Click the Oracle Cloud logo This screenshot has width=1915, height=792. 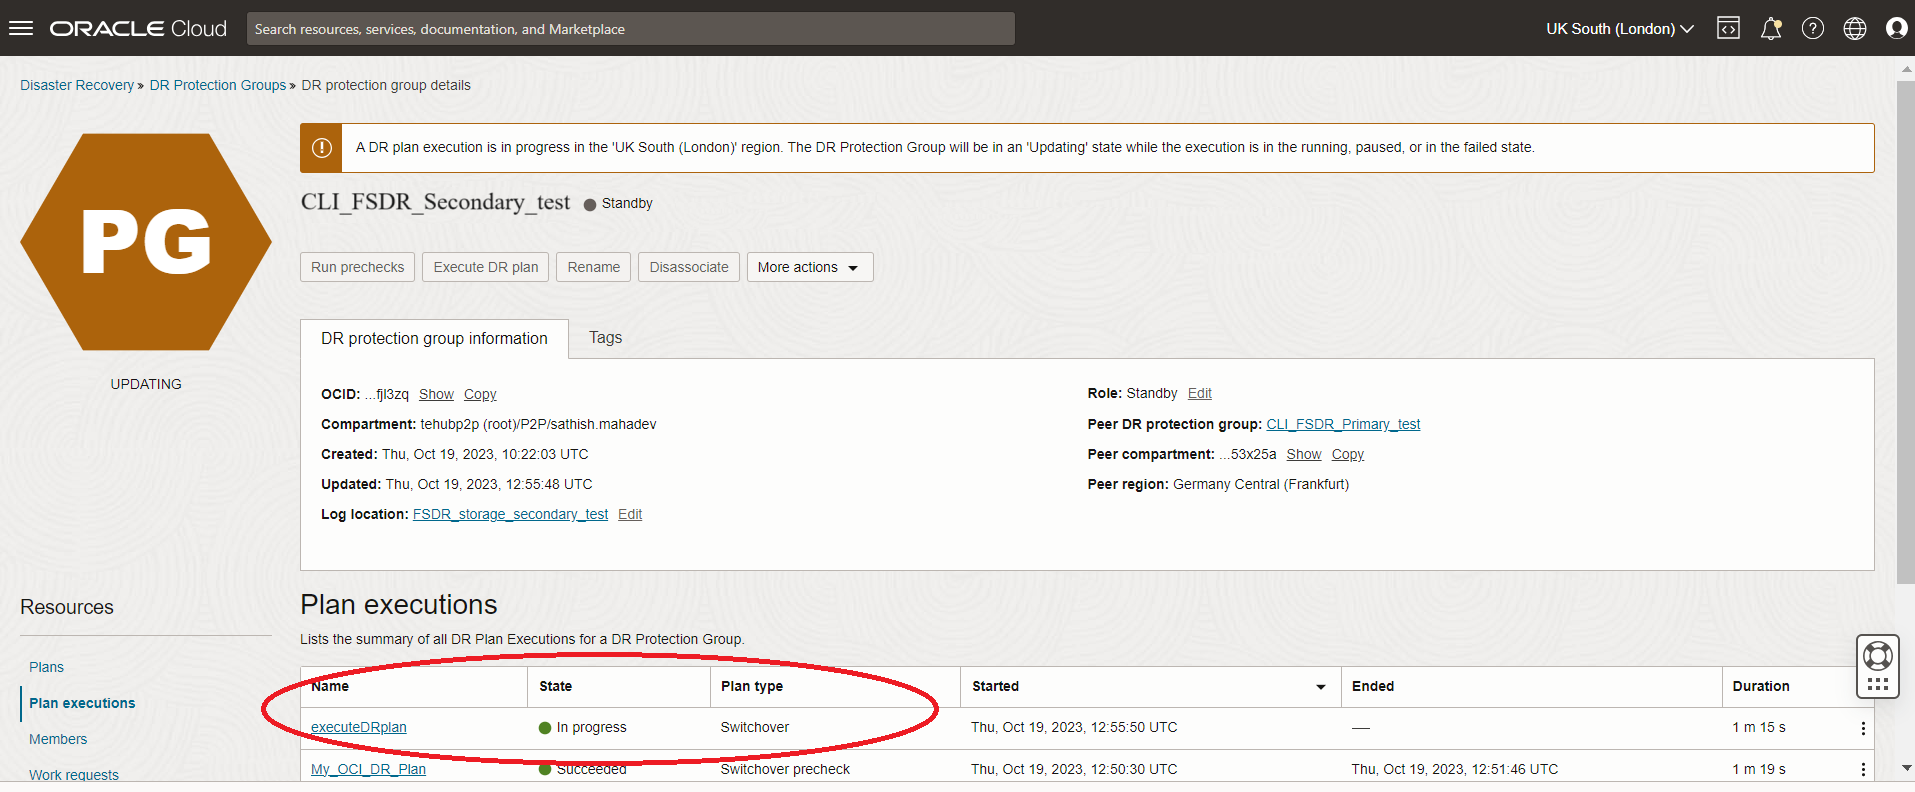click(x=138, y=28)
